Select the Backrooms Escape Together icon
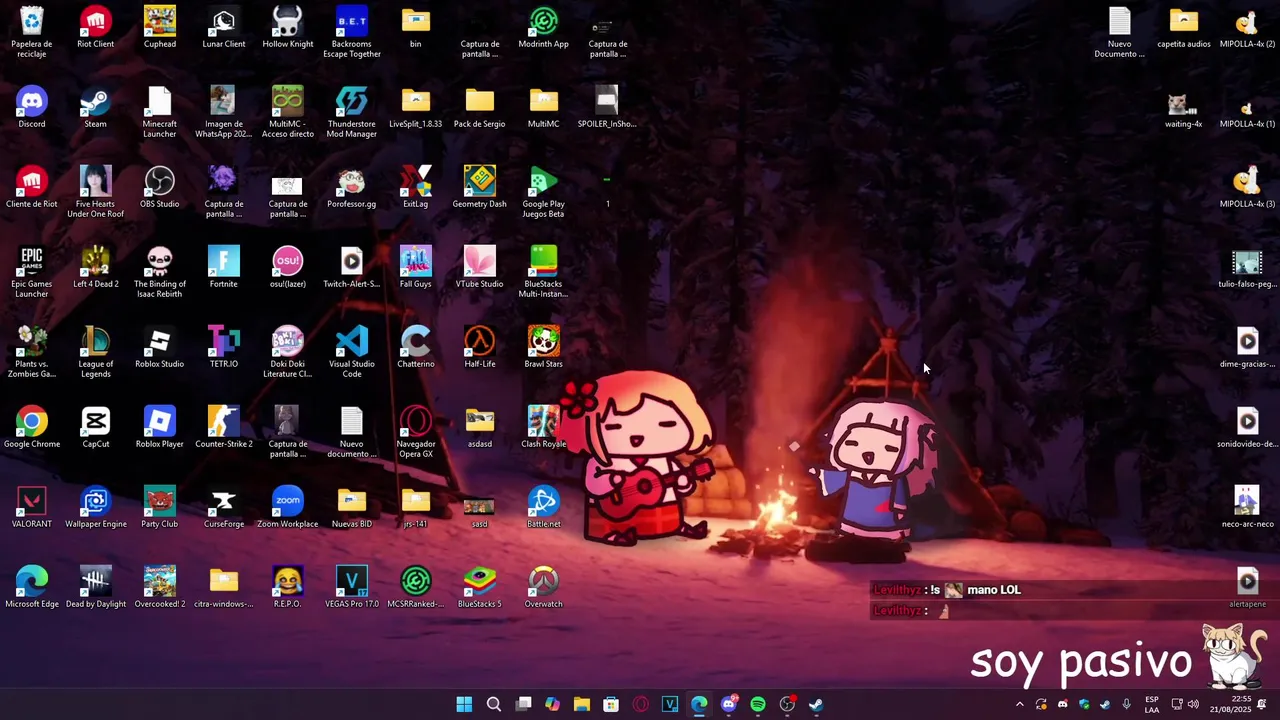The height and width of the screenshot is (720, 1280). tap(352, 32)
